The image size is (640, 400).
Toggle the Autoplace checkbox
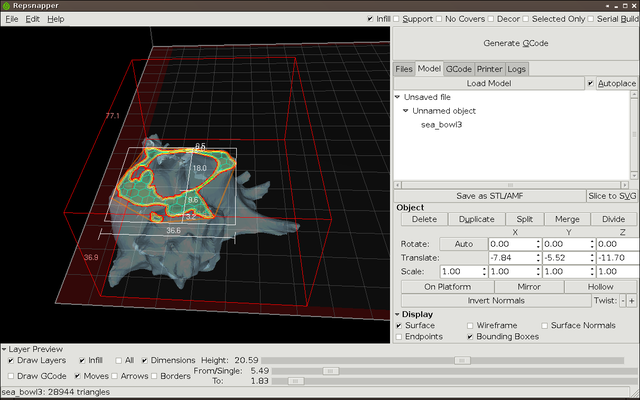(x=590, y=83)
